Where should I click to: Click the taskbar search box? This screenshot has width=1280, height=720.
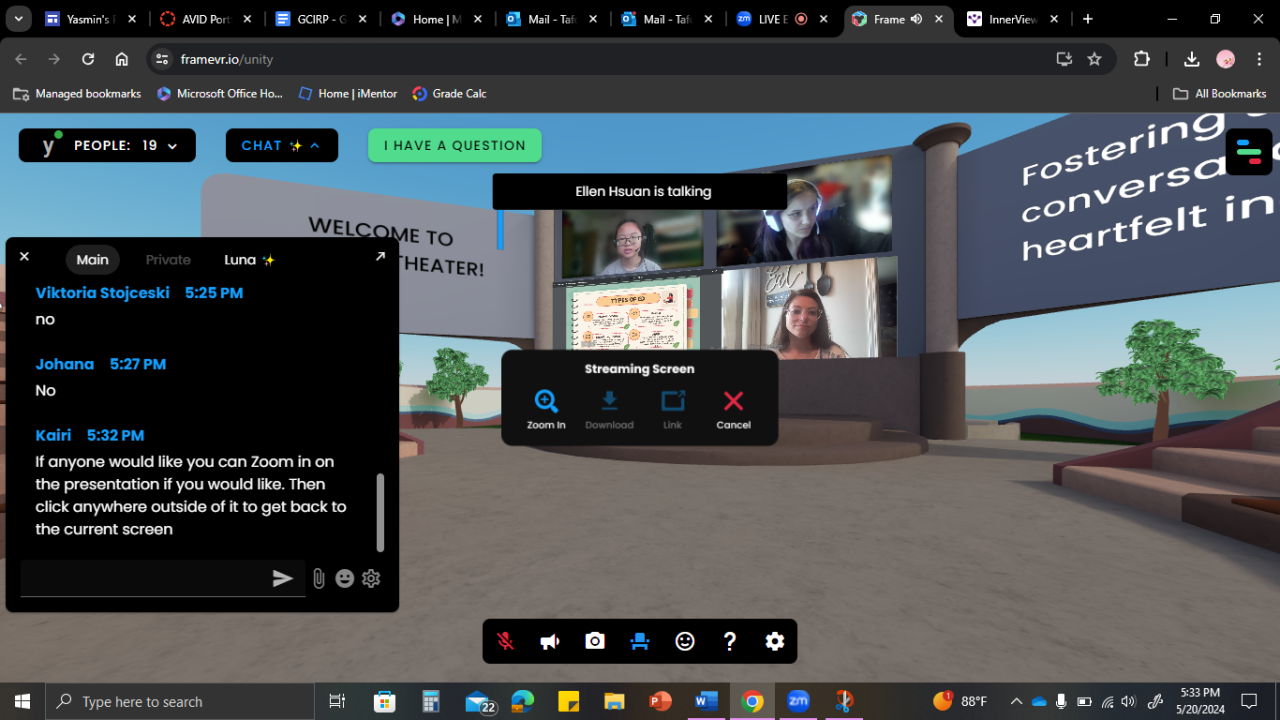(180, 701)
